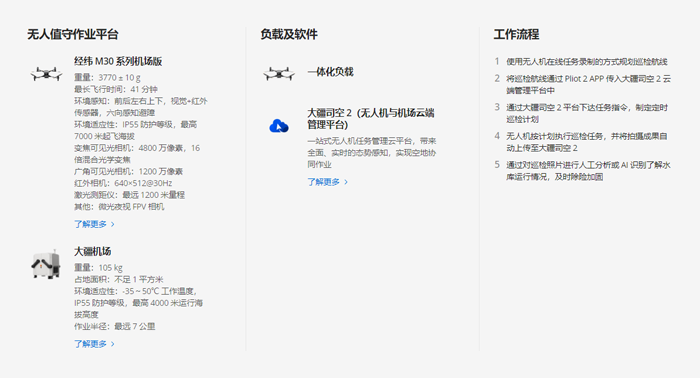Click the 一站式无人机任务管理云平台 description

pyautogui.click(x=372, y=153)
